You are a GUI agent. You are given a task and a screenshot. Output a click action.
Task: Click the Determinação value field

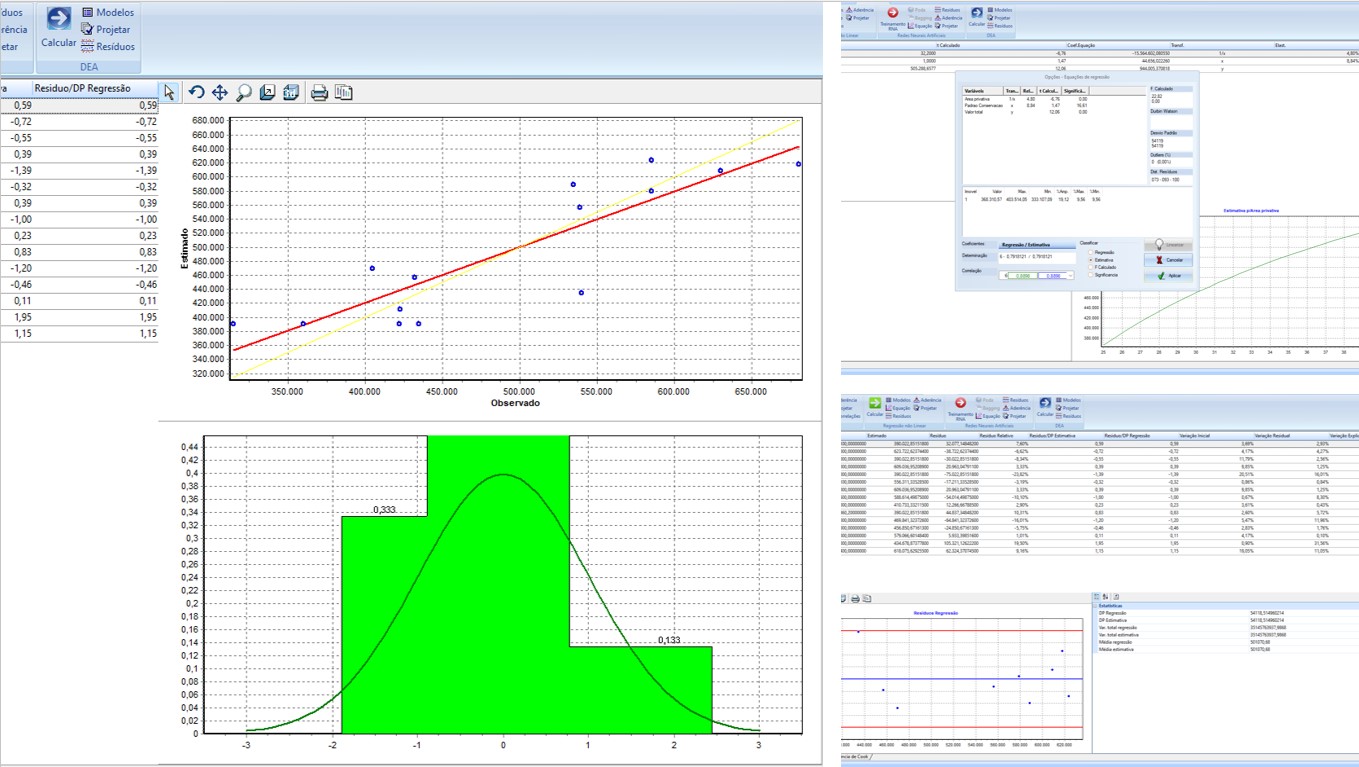click(1037, 258)
